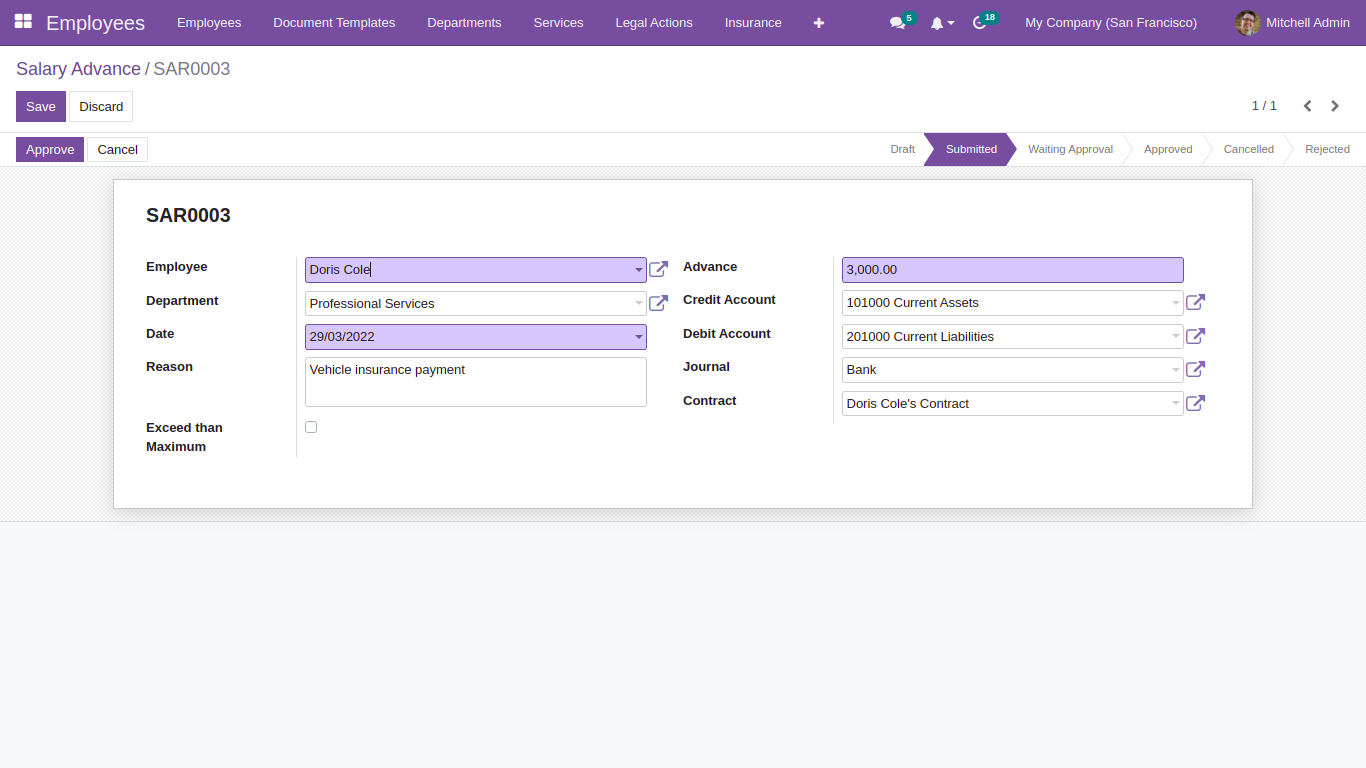Open Doris Cole's Contract record
This screenshot has height=768, width=1366.
pos(1195,403)
